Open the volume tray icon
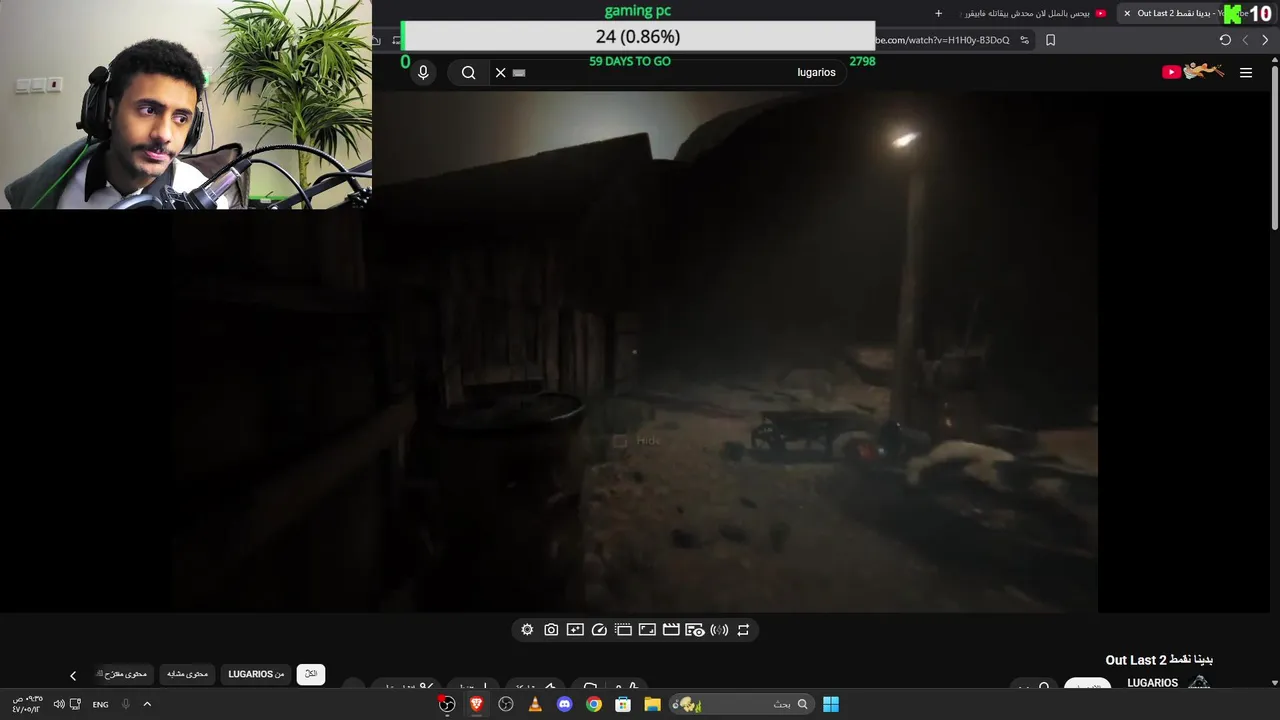The height and width of the screenshot is (720, 1280). (x=58, y=704)
